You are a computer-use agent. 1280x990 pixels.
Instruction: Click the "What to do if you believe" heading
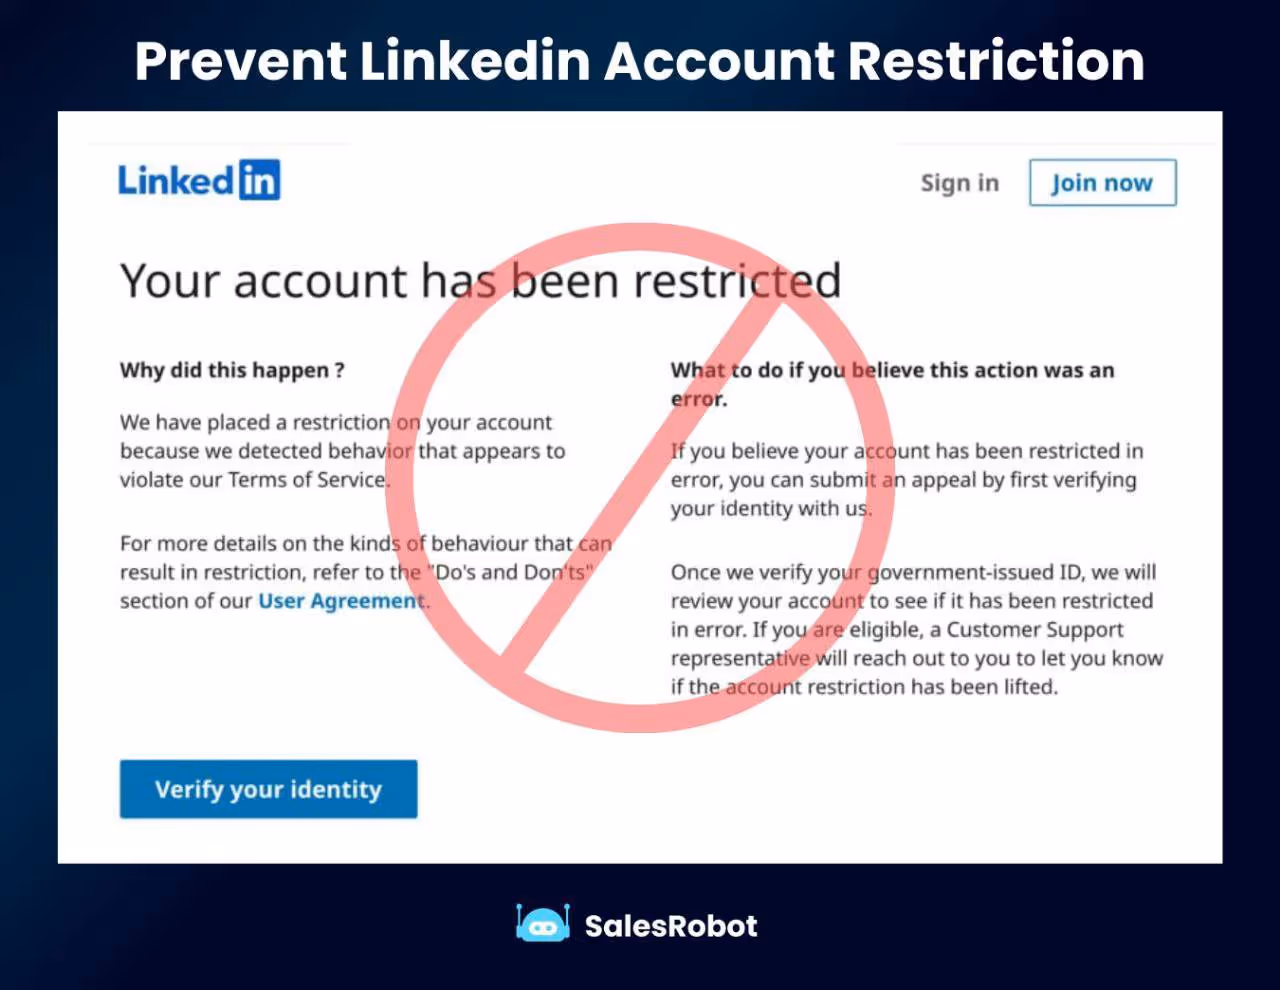[892, 384]
